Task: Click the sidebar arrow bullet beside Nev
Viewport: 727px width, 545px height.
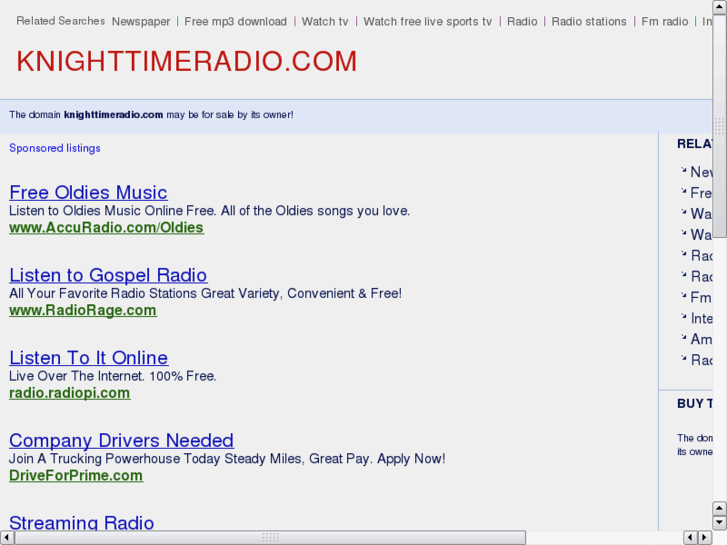Action: (683, 169)
